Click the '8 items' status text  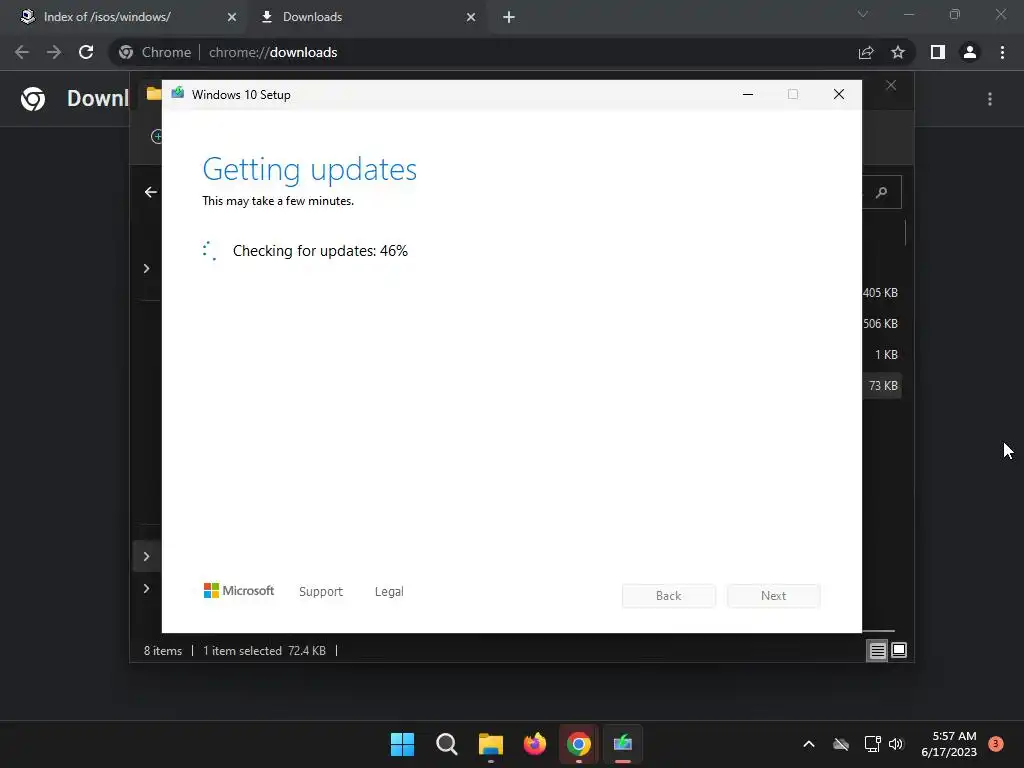(163, 650)
